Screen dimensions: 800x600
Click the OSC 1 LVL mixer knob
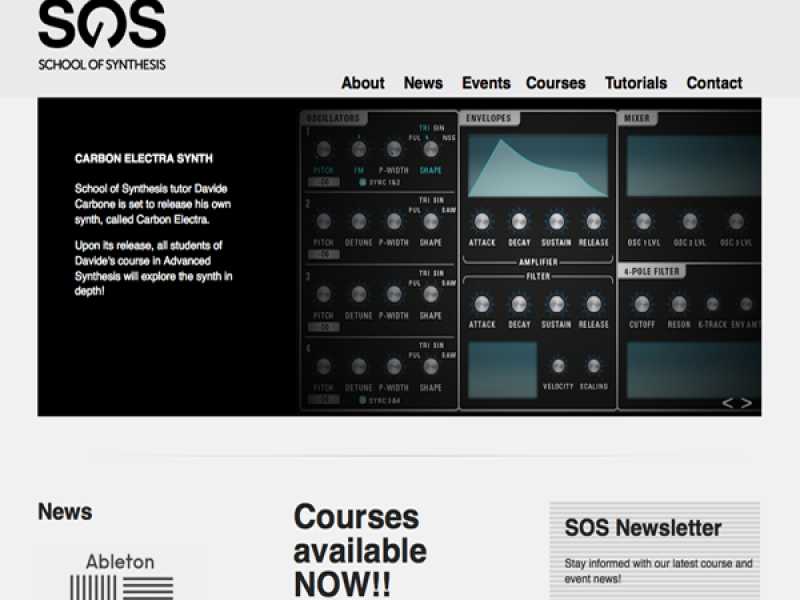(644, 221)
